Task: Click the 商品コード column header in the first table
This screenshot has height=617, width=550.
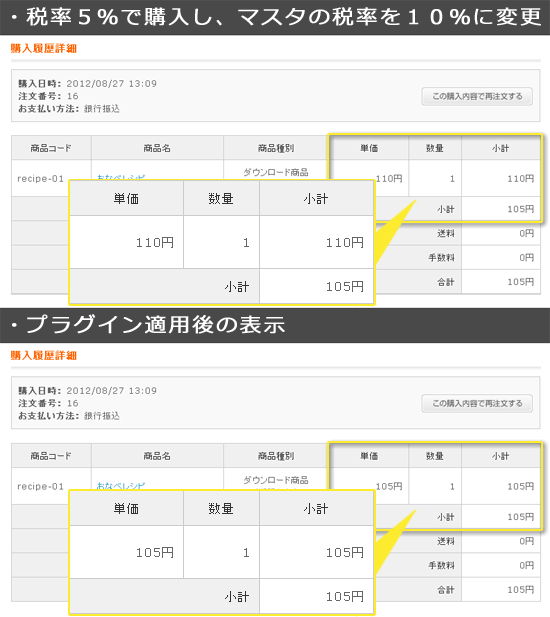Action: pos(51,148)
